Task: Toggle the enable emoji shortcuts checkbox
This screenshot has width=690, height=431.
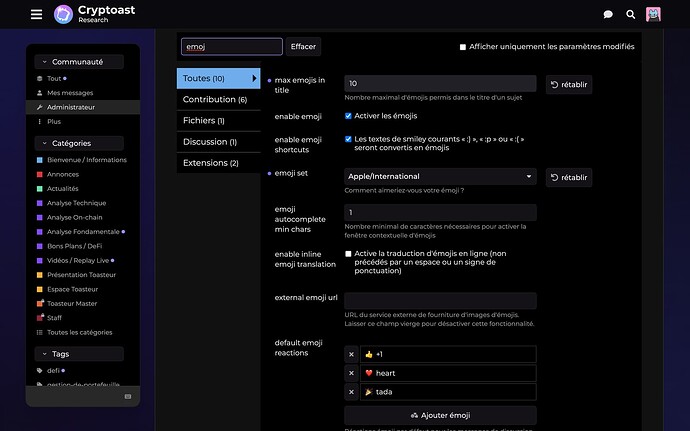Action: pyautogui.click(x=349, y=139)
